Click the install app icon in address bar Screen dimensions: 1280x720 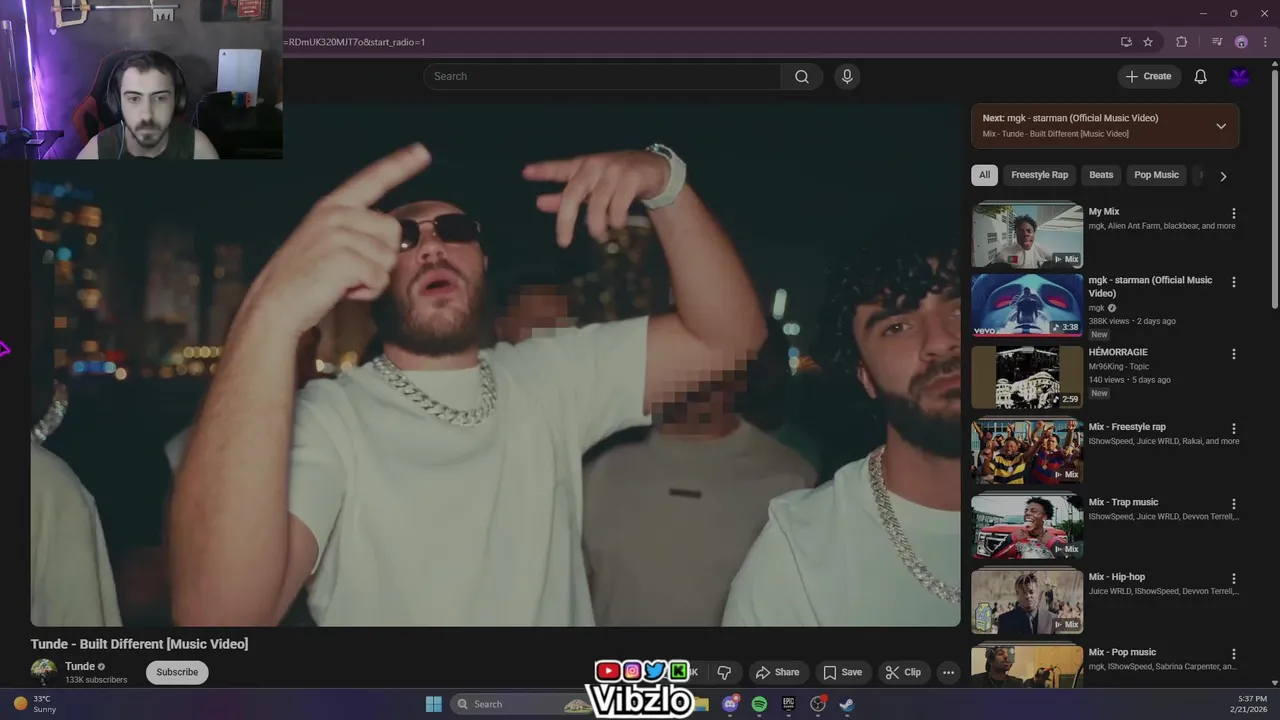[1126, 42]
